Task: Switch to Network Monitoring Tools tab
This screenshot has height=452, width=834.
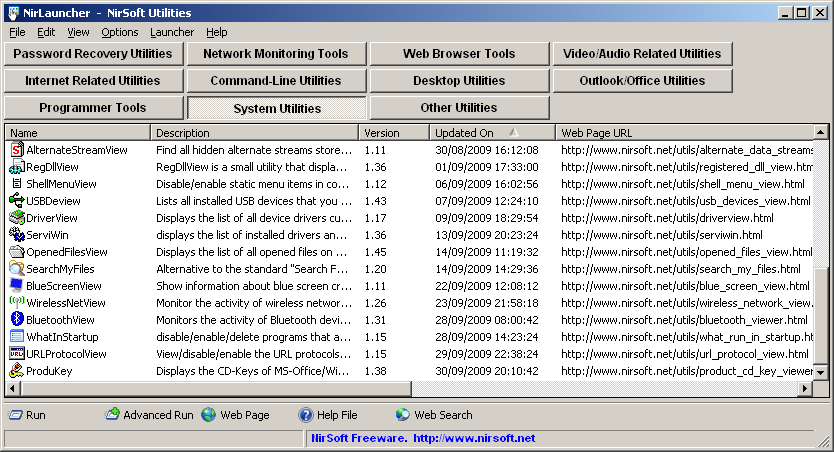Action: pyautogui.click(x=276, y=54)
